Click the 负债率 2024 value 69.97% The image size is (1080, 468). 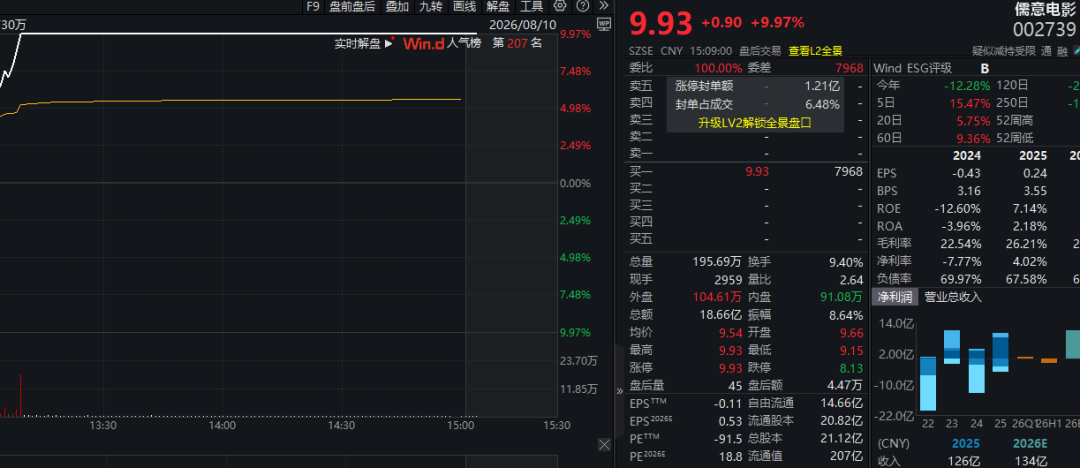(x=961, y=279)
